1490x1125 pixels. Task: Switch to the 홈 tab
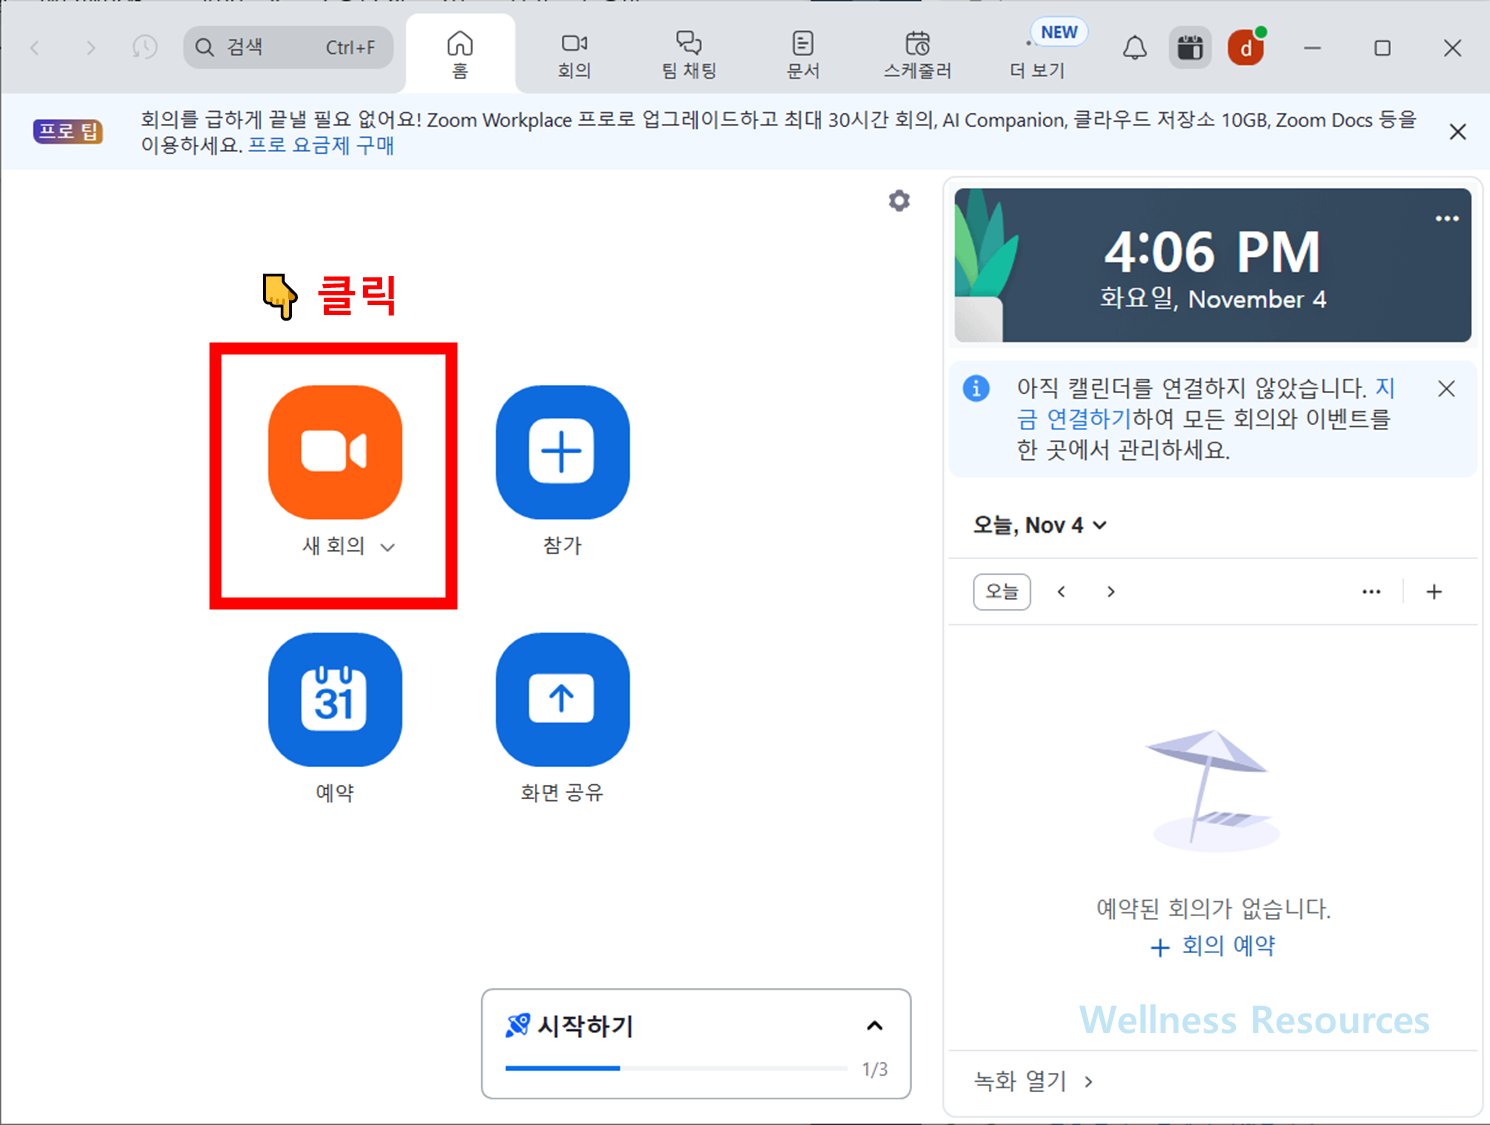coord(460,54)
